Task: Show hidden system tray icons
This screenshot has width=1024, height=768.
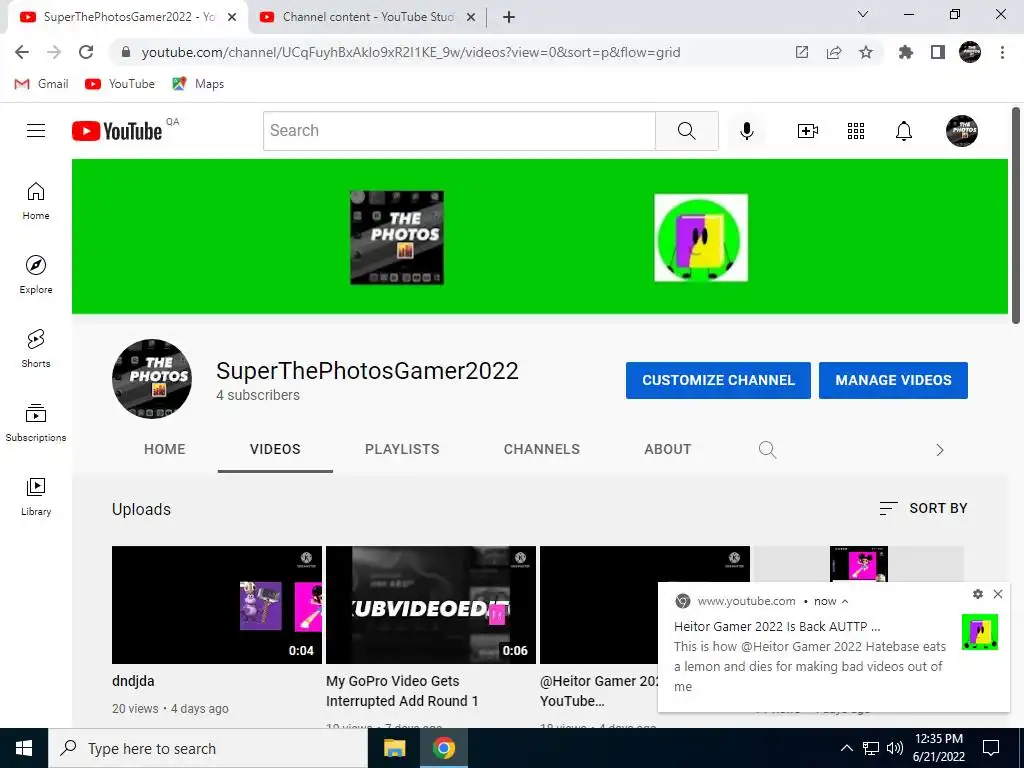Action: [846, 748]
